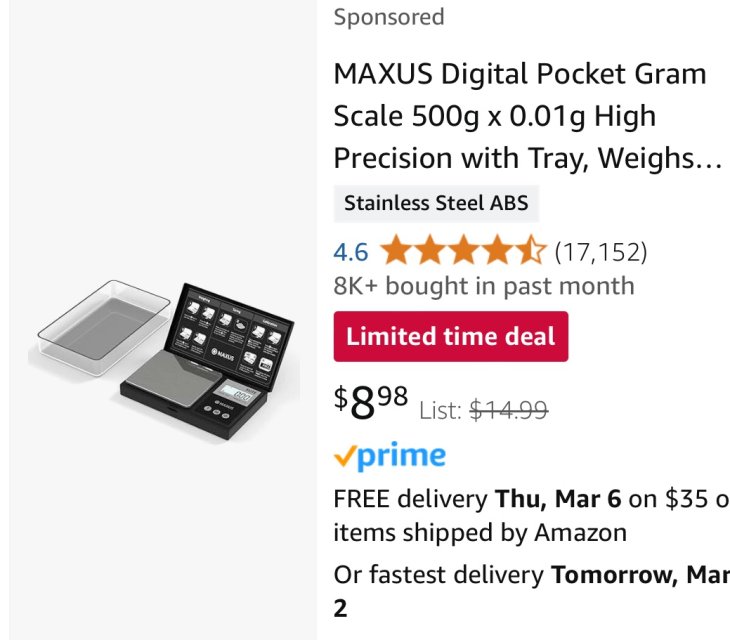Click the 8K+ bought in past month text

(484, 285)
